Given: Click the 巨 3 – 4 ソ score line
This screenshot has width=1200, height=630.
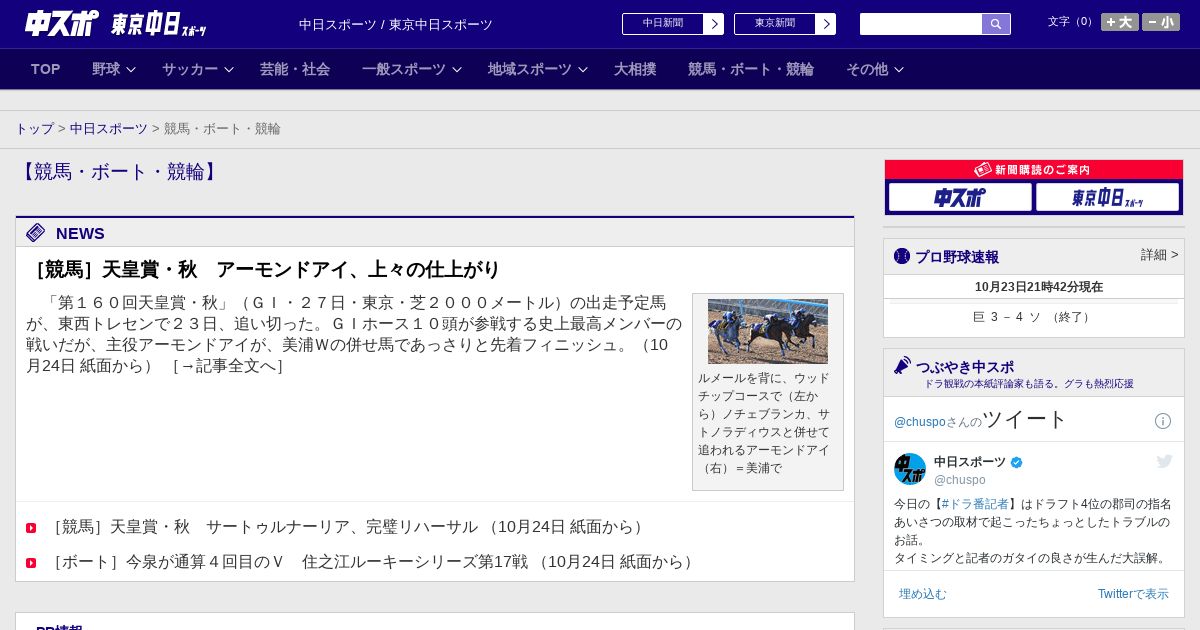Looking at the screenshot, I should [x=1034, y=317].
